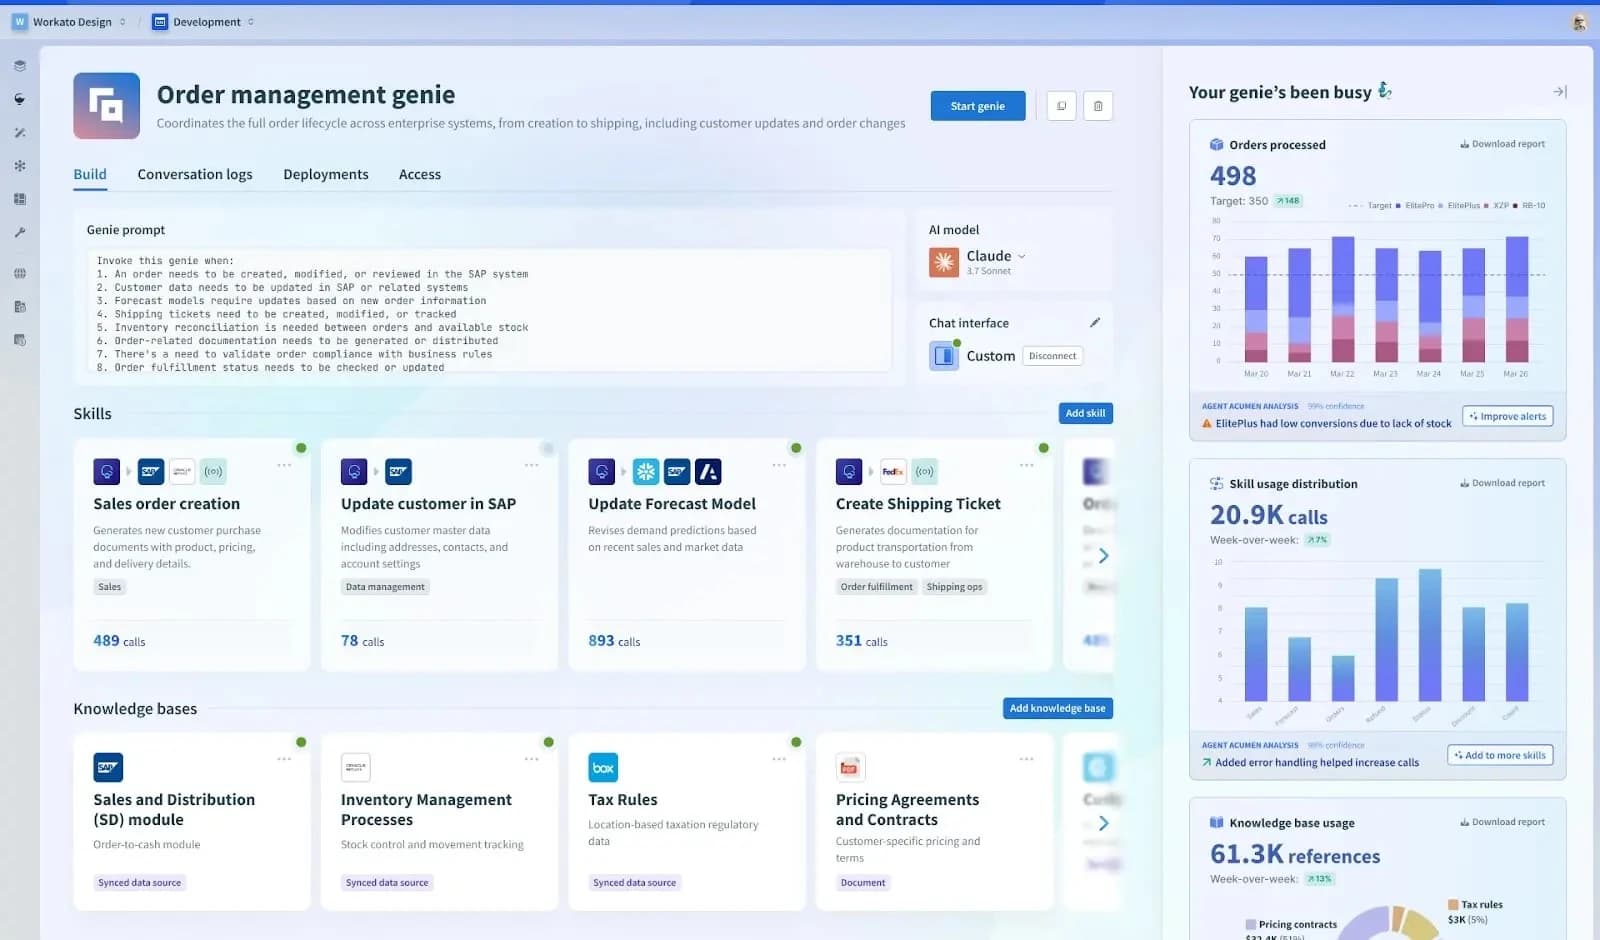Open the snowflake sidebar icon
The image size is (1600, 940).
(x=19, y=165)
